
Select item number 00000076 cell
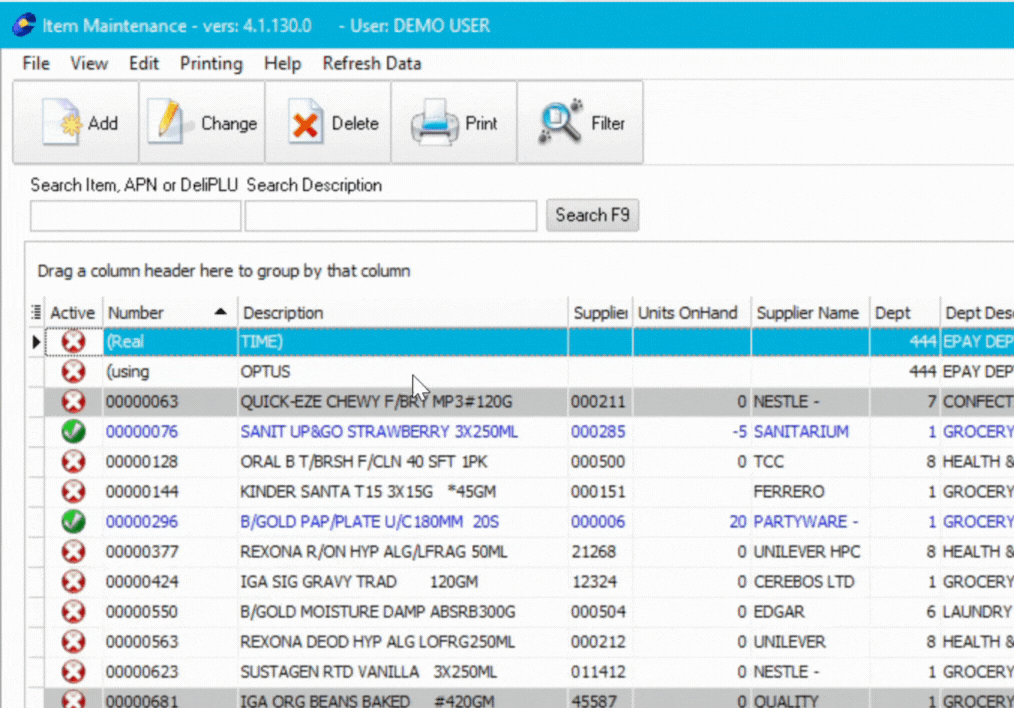(169, 431)
